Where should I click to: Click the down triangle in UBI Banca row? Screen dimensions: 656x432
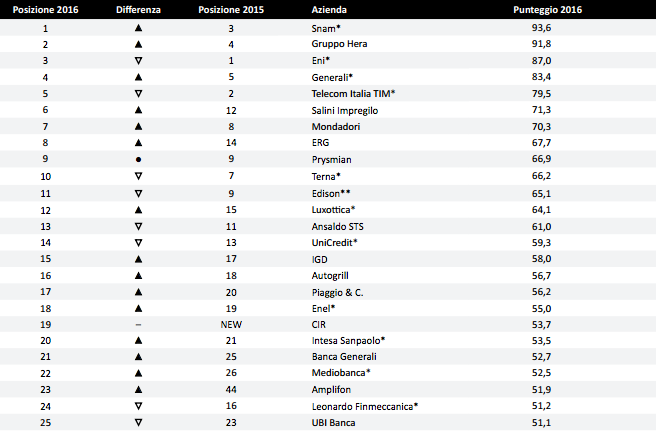[138, 422]
